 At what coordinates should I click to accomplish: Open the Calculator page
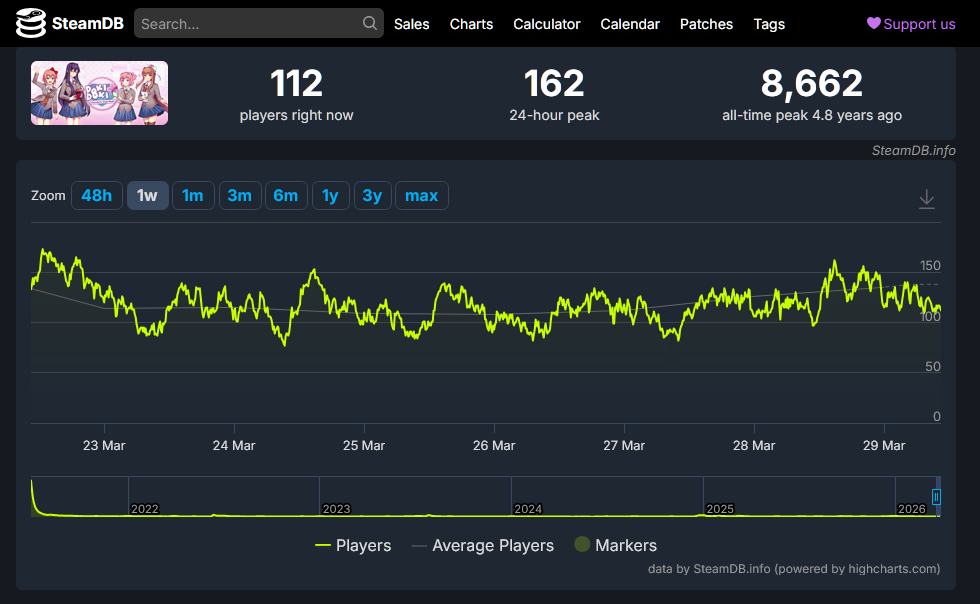tap(547, 24)
